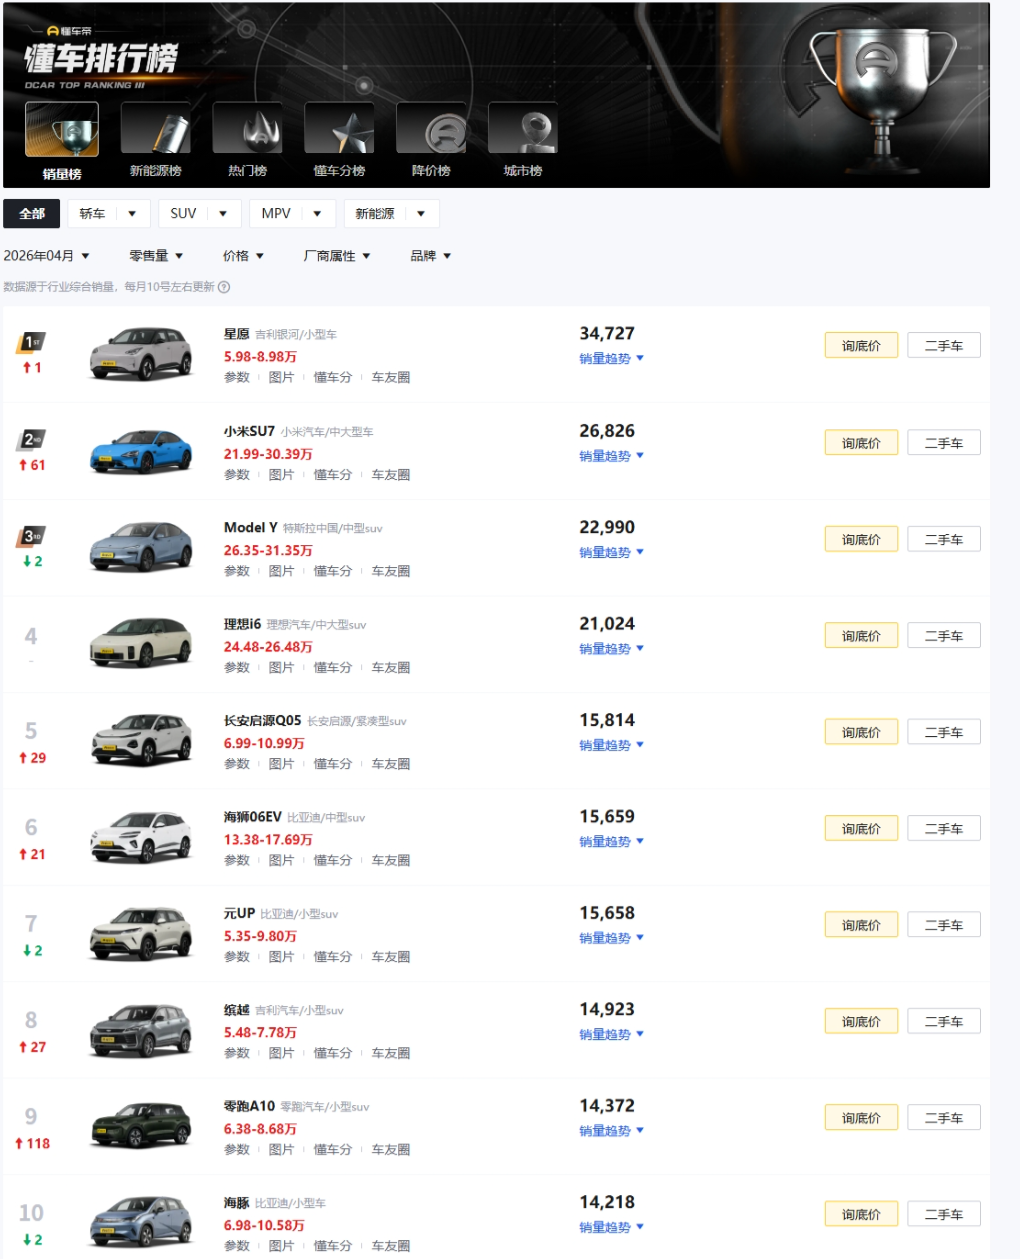1020x1259 pixels.
Task: Open the 长安启源Q05 car thumbnail
Action: click(x=141, y=740)
